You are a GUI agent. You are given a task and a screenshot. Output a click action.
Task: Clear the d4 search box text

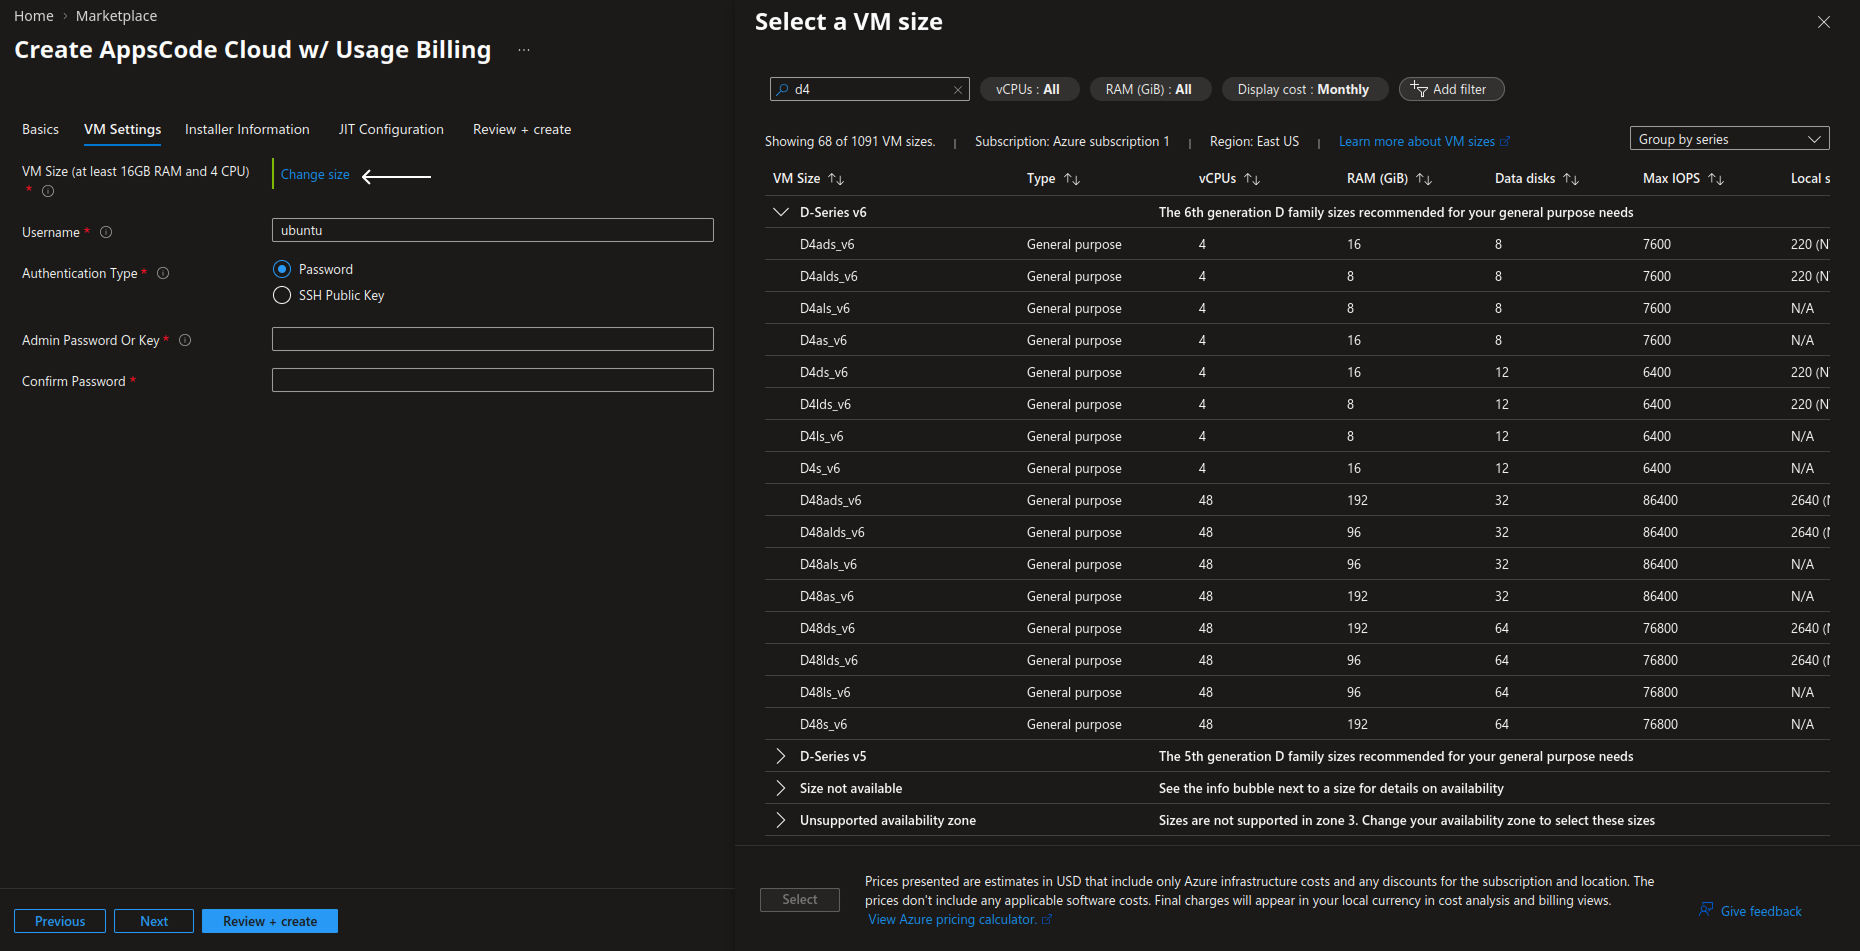point(957,90)
